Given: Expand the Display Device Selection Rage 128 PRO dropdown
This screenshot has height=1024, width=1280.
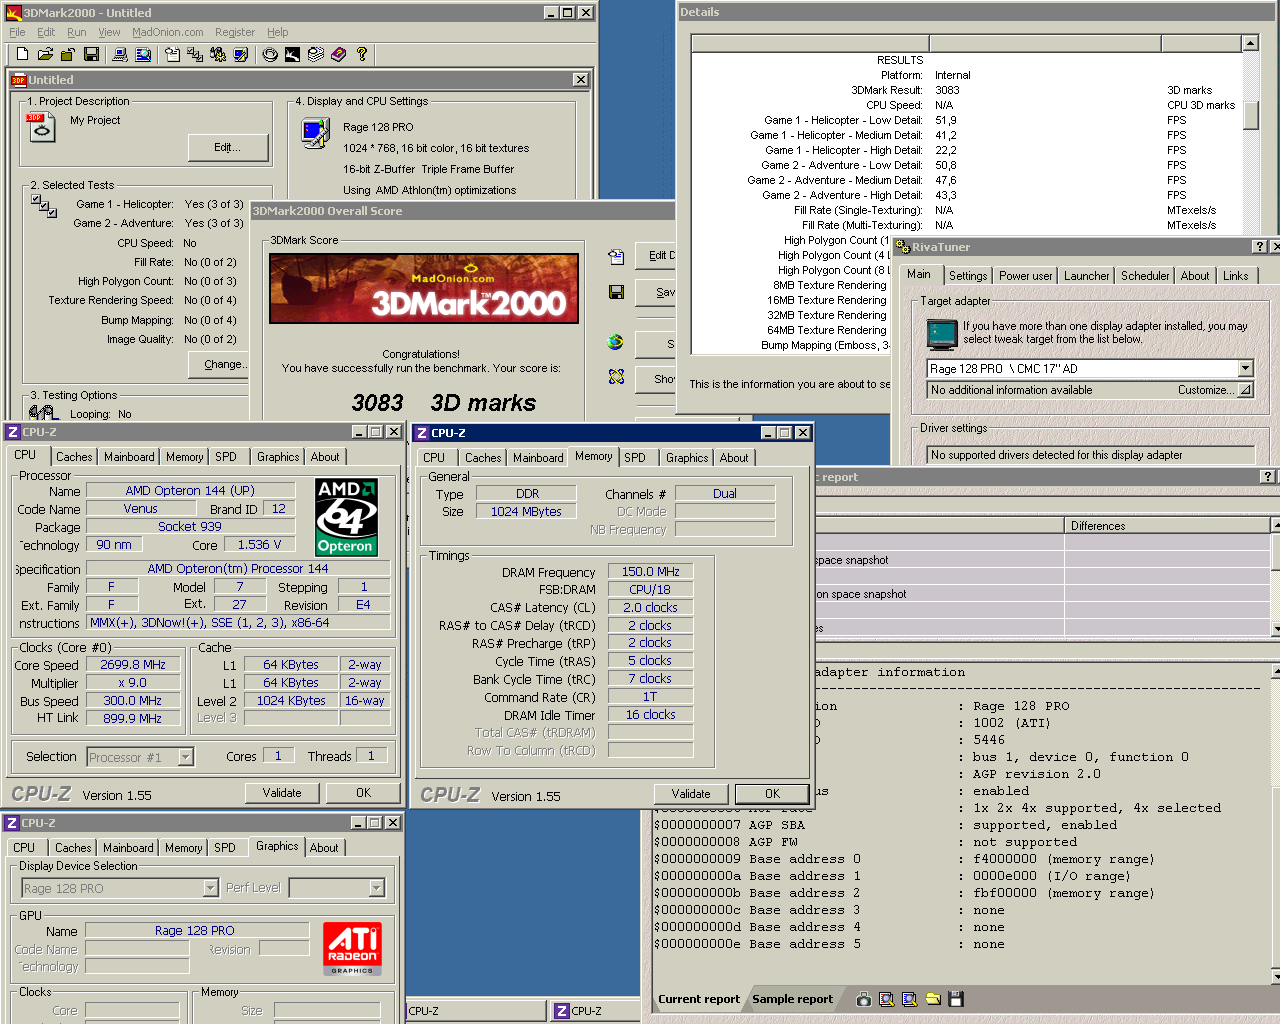Looking at the screenshot, I should [x=210, y=888].
